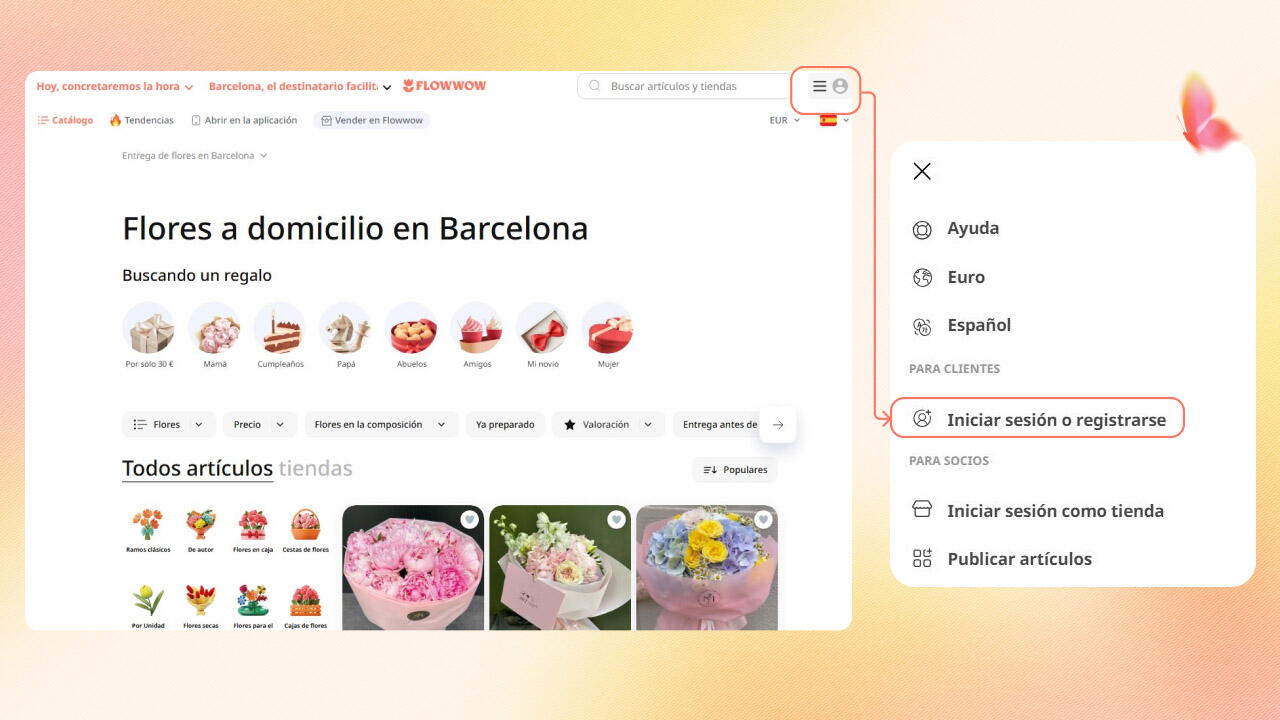Expand the Populares sorting dropdown
Screen dimensions: 1280x720
pos(734,470)
